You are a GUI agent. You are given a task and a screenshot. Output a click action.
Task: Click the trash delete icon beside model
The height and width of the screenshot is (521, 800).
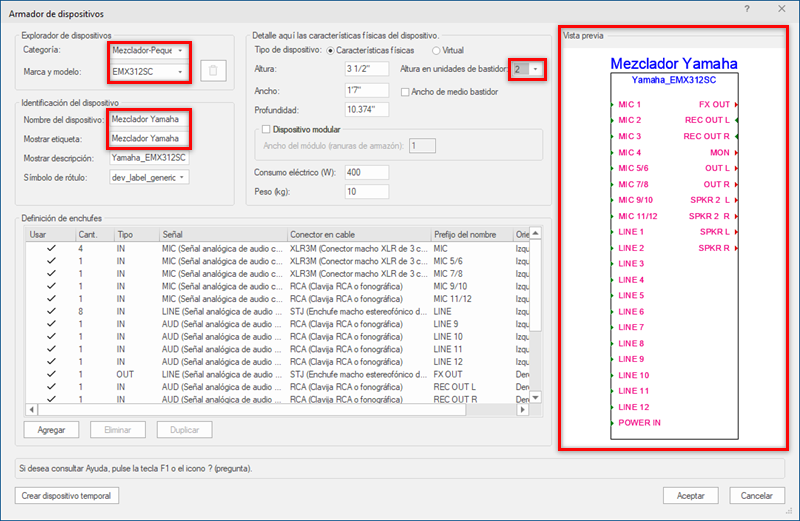click(x=213, y=71)
